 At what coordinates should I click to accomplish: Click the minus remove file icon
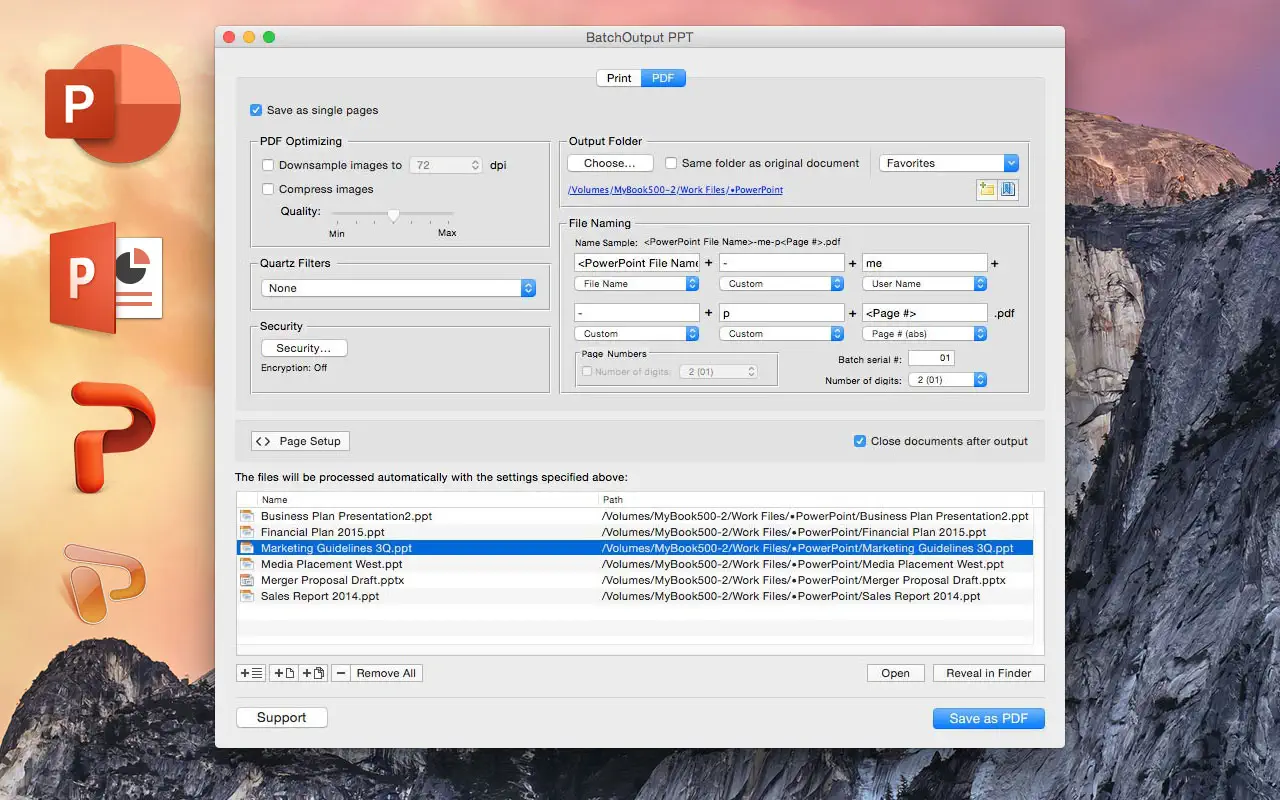point(342,673)
